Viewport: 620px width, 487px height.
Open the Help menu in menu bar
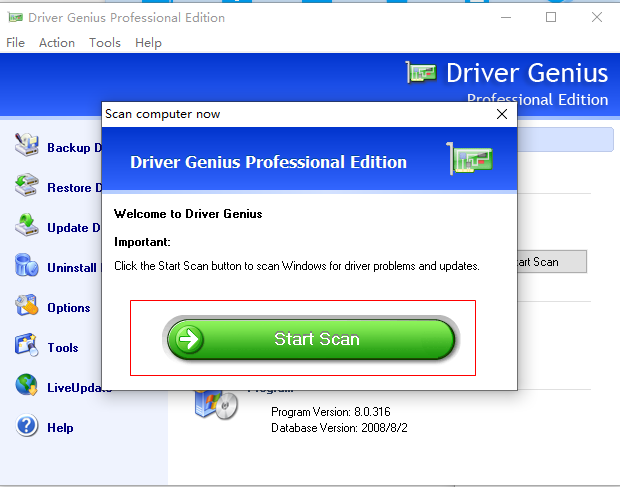[148, 43]
